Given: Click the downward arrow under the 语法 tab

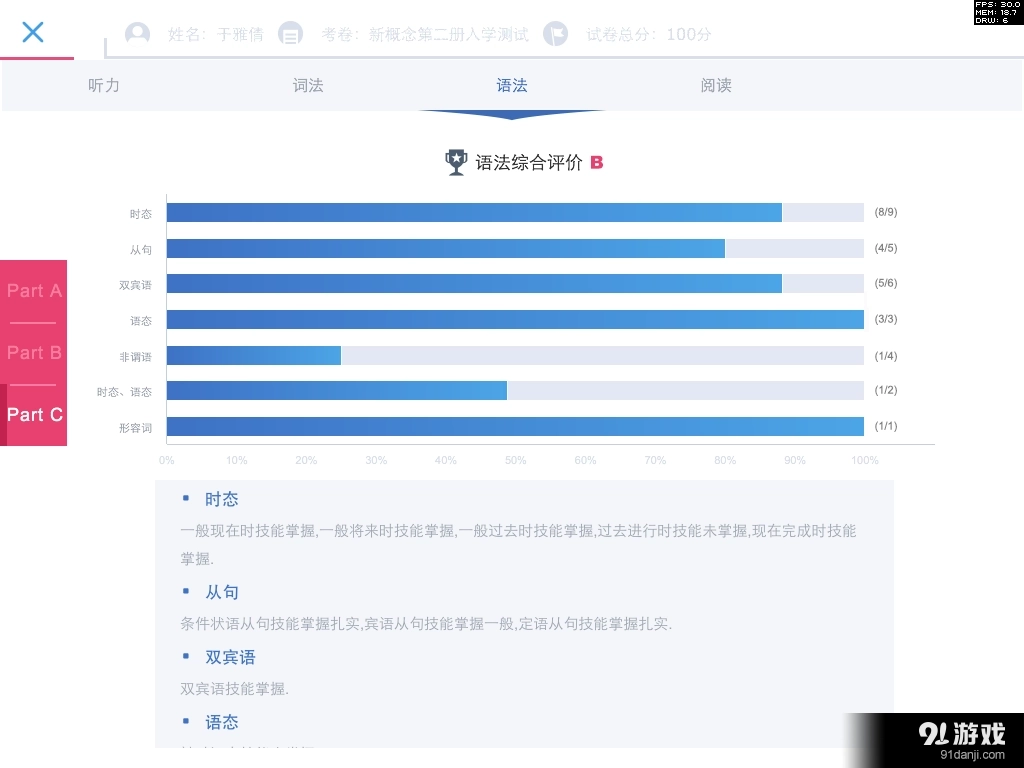Looking at the screenshot, I should tap(512, 114).
